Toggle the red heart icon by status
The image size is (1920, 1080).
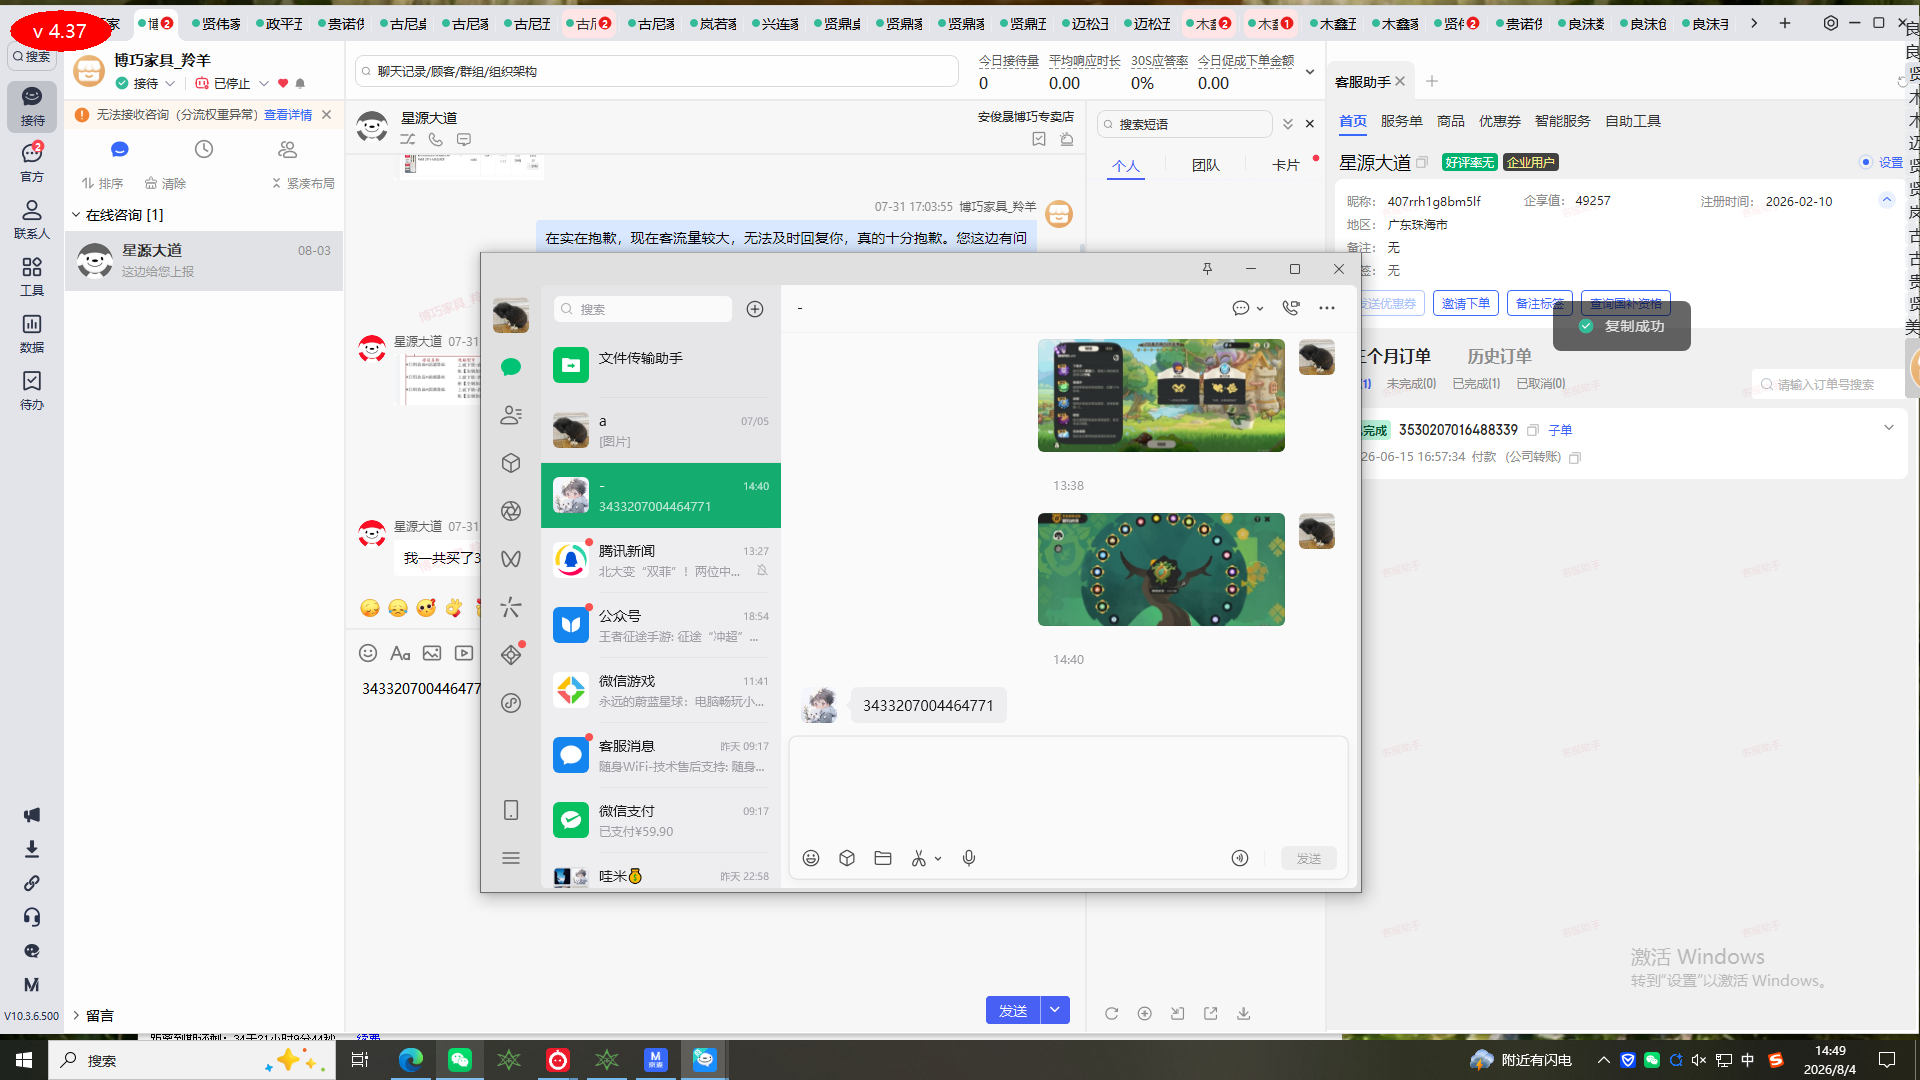(x=283, y=84)
